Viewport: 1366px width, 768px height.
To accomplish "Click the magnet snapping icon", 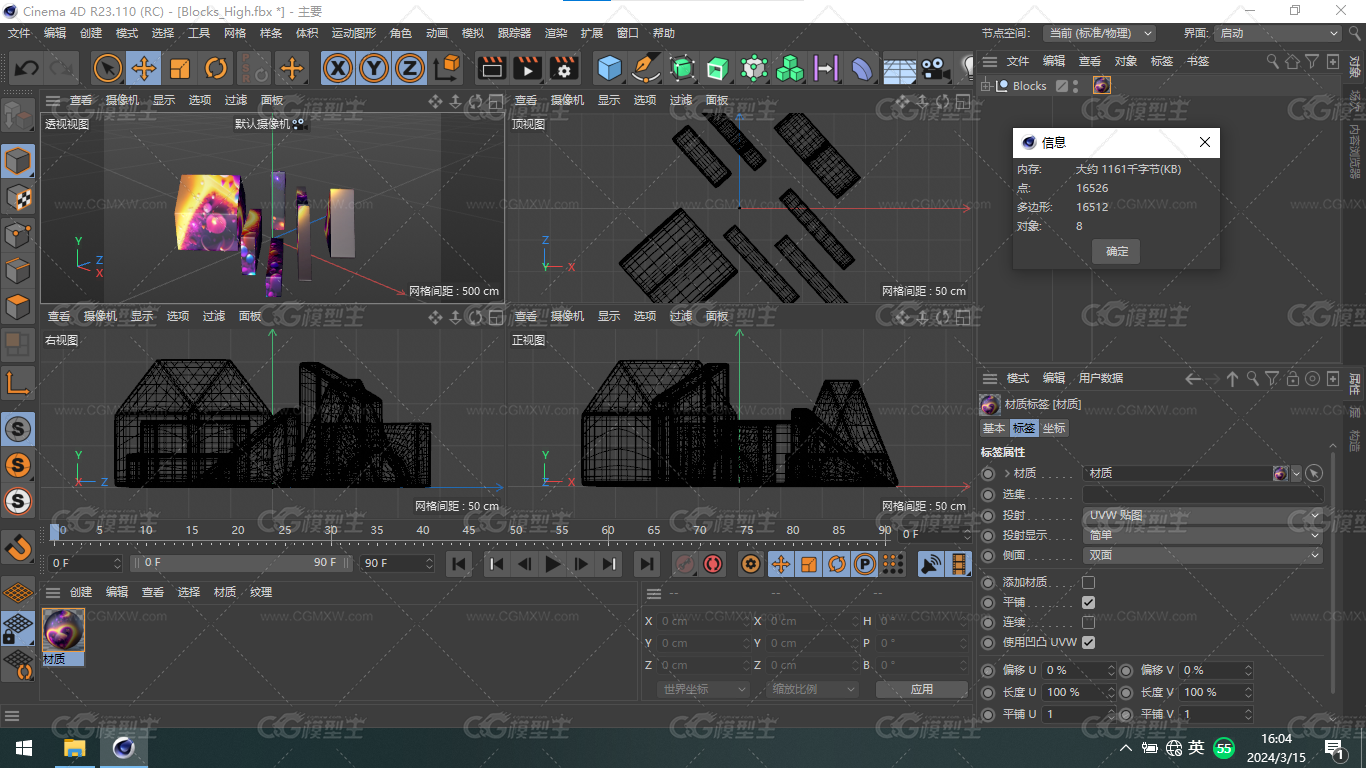I will (18, 546).
